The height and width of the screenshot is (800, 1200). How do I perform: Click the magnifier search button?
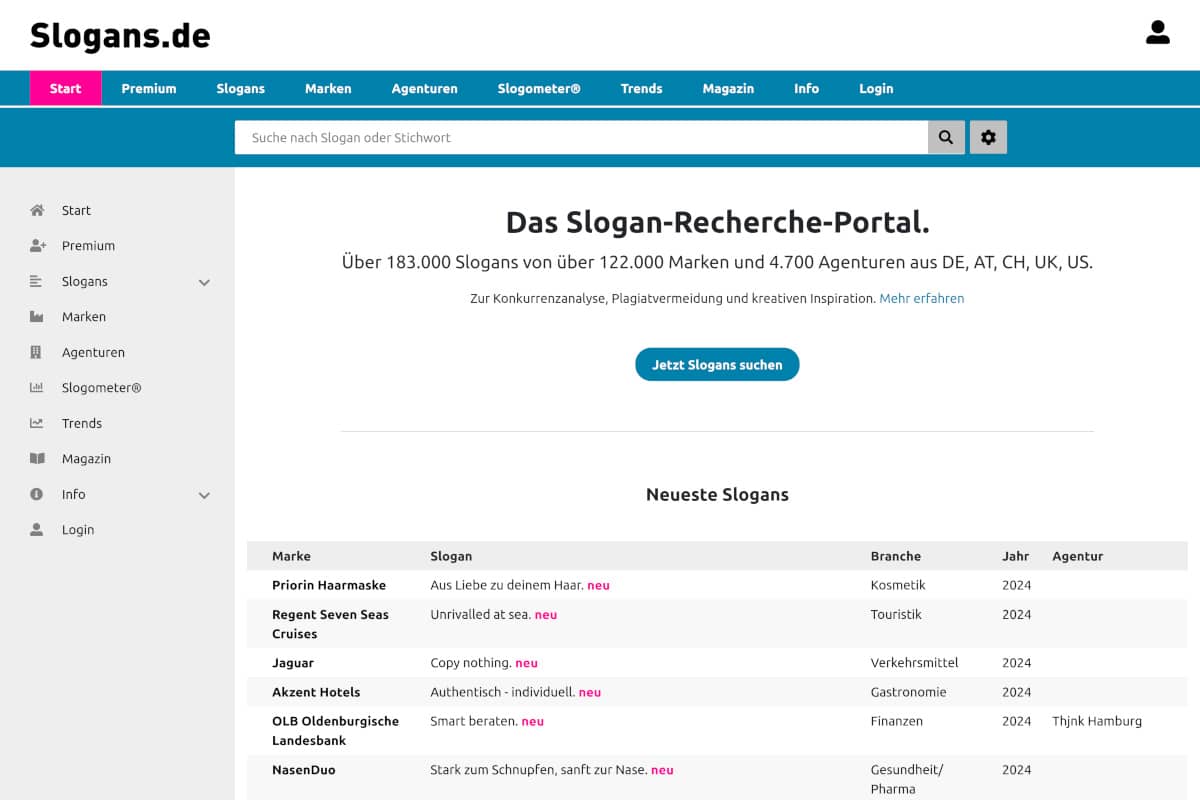pyautogui.click(x=946, y=137)
